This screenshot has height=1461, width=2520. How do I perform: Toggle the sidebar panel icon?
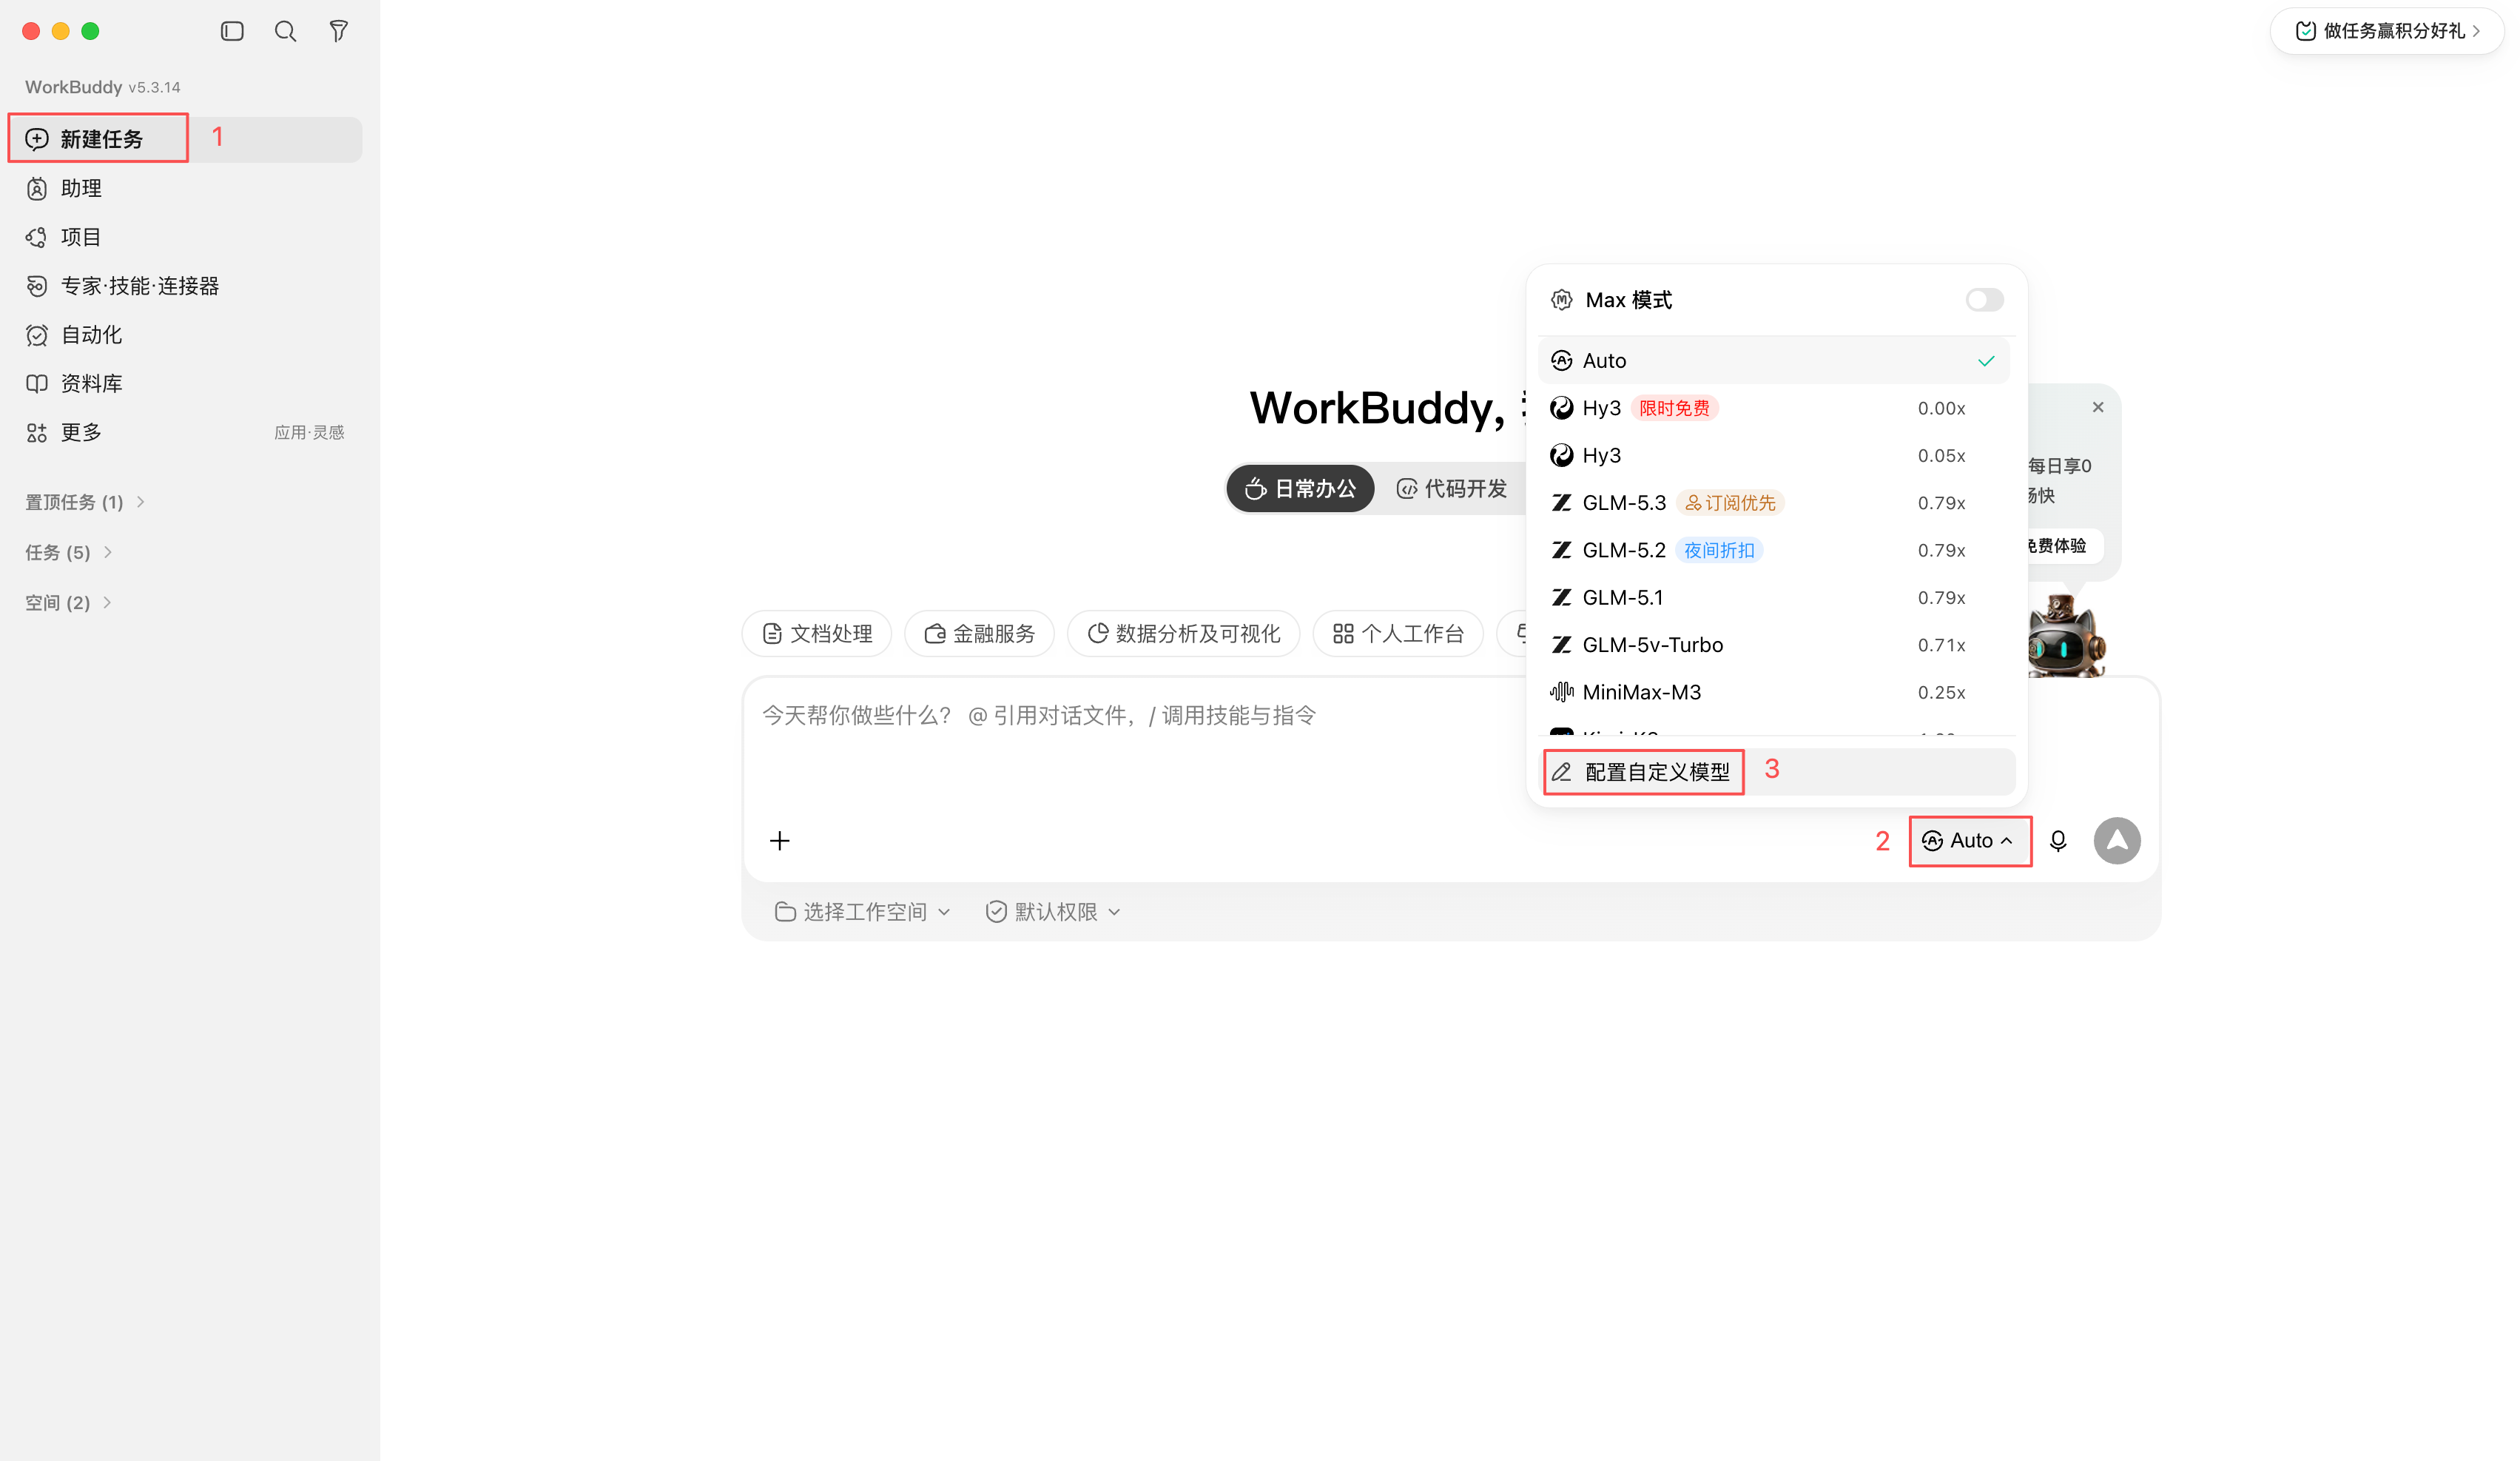coord(232,31)
